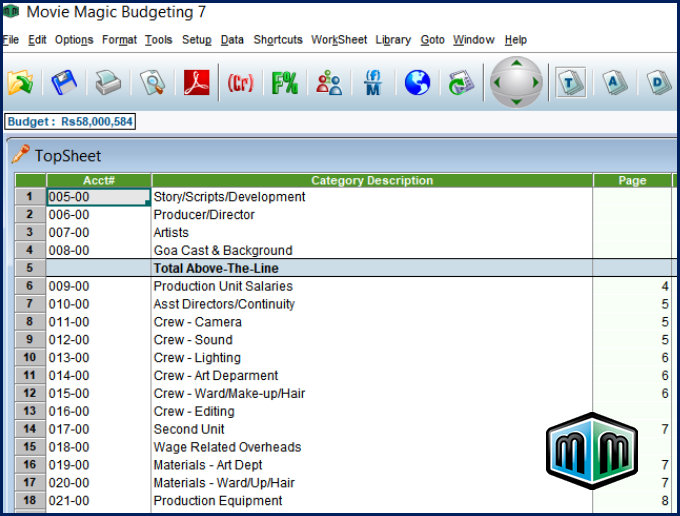680x516 pixels.
Task: Open the Edit menu
Action: [x=37, y=40]
